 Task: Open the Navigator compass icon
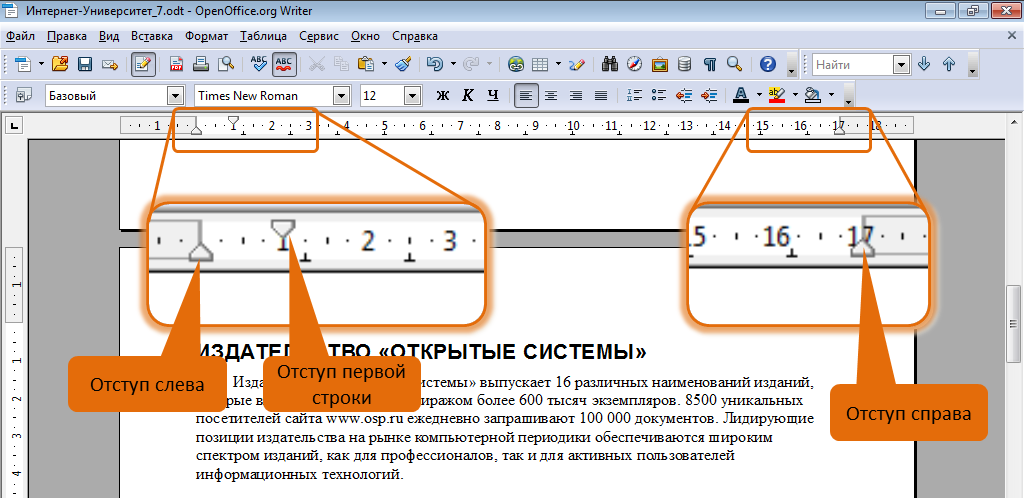(635, 64)
